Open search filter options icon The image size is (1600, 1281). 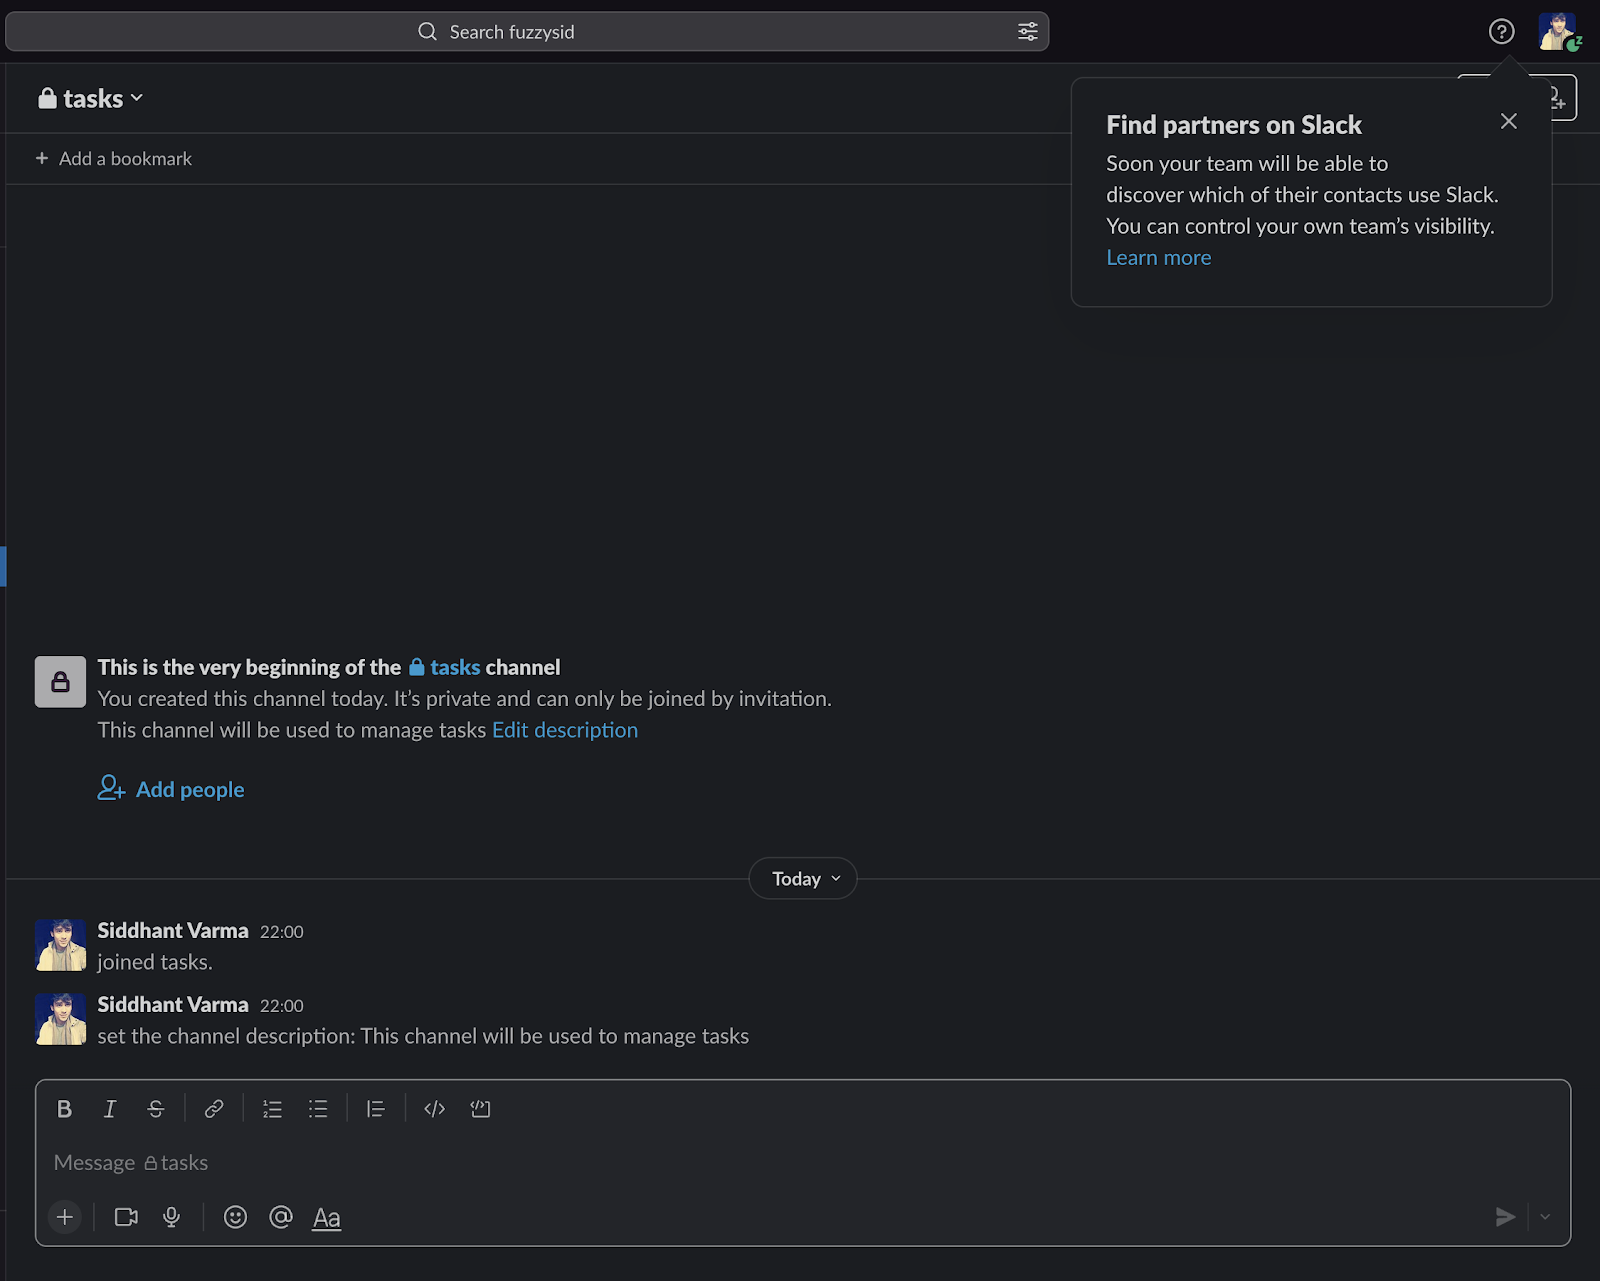tap(1028, 32)
